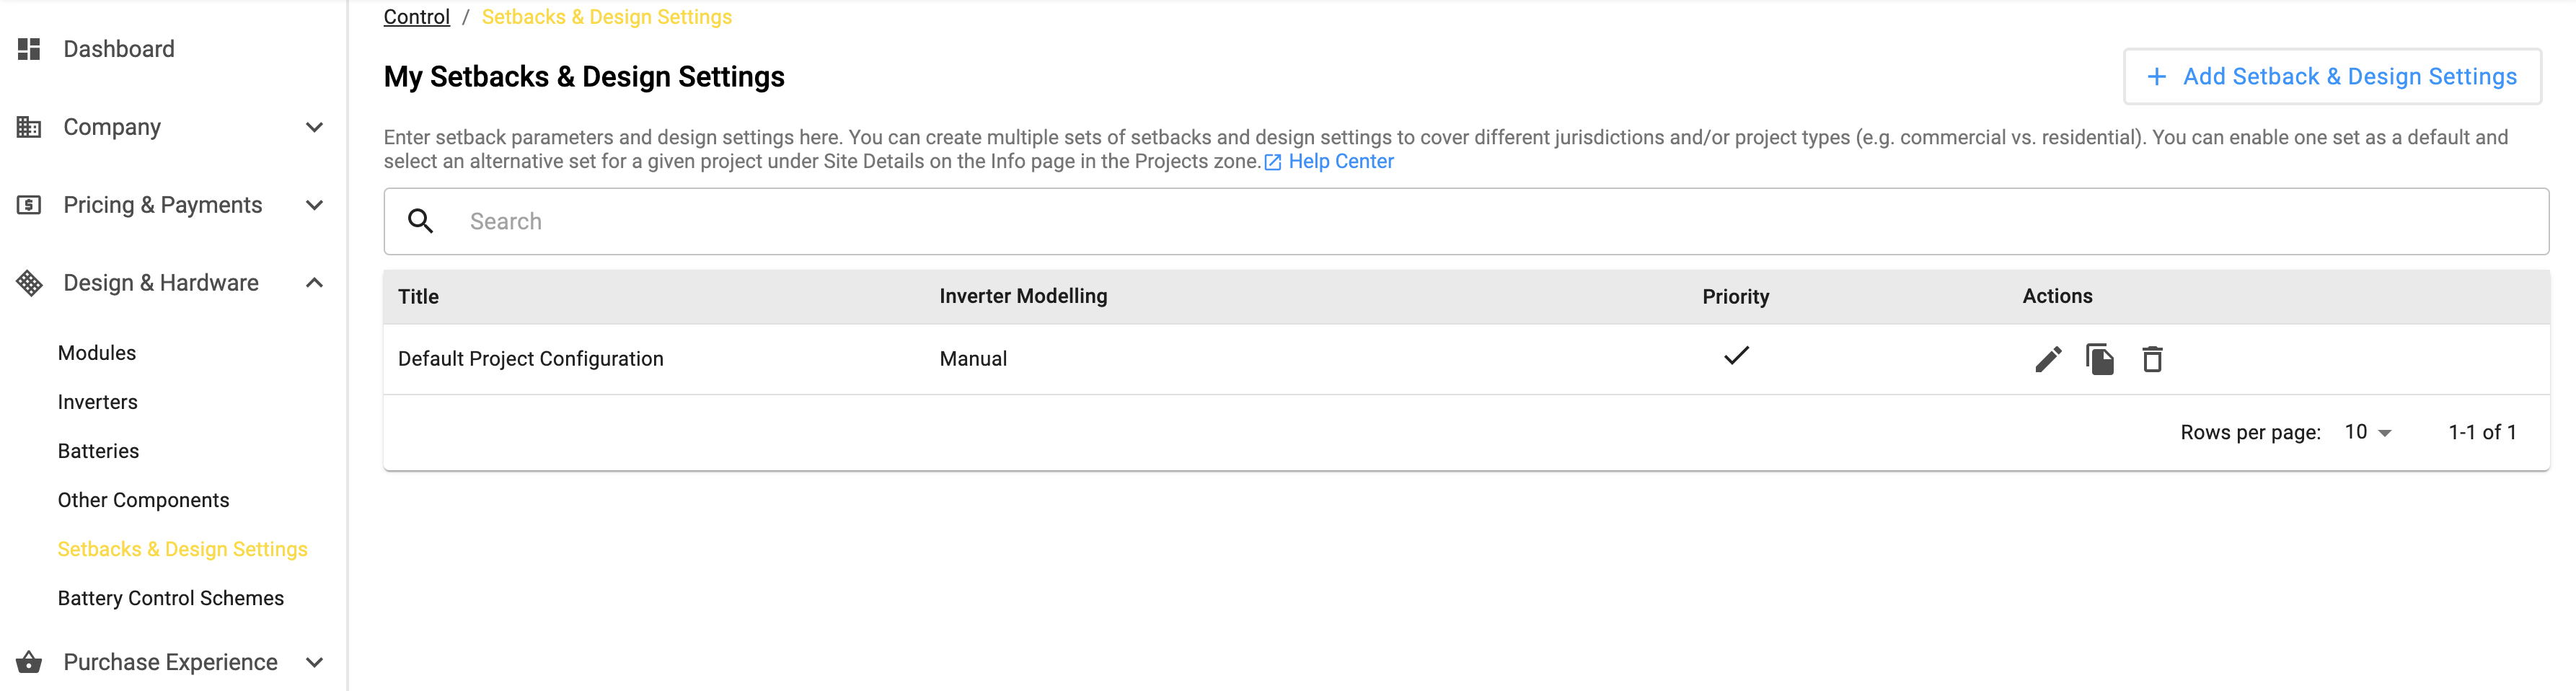Click the Priority column header
Screen dimensions: 2576x691
(1736, 296)
